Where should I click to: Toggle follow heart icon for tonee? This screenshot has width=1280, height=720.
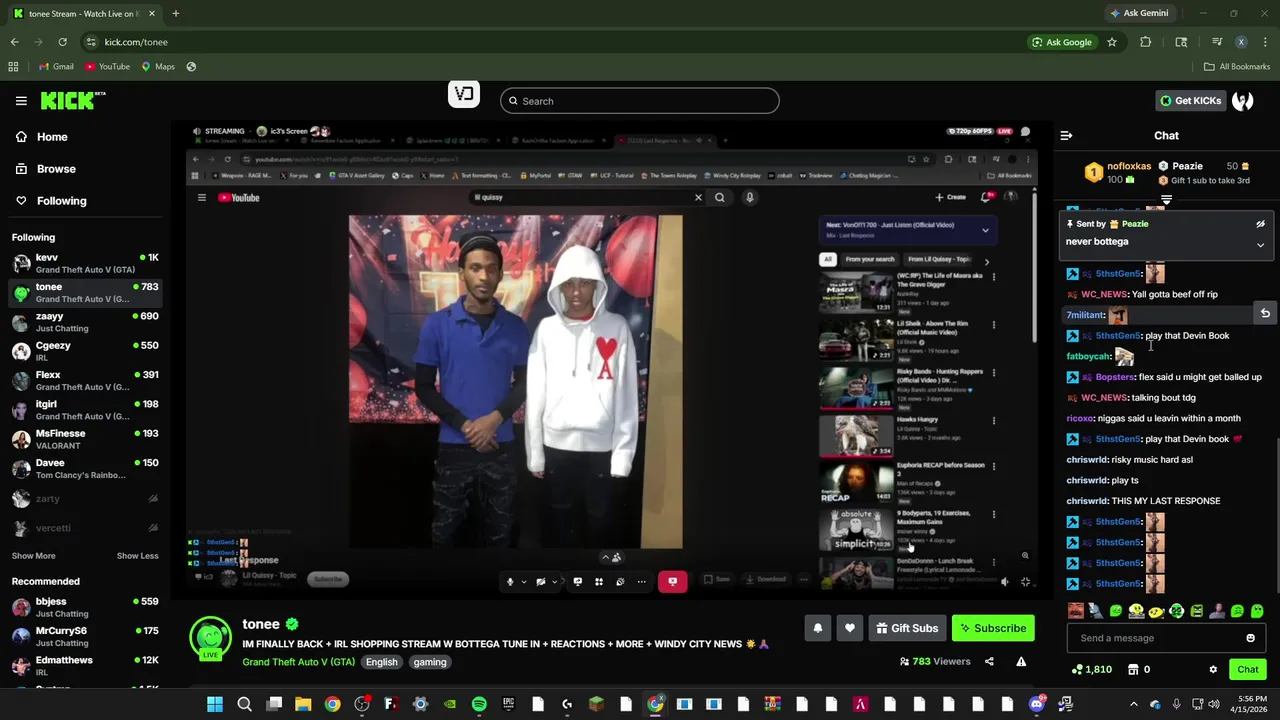(850, 628)
